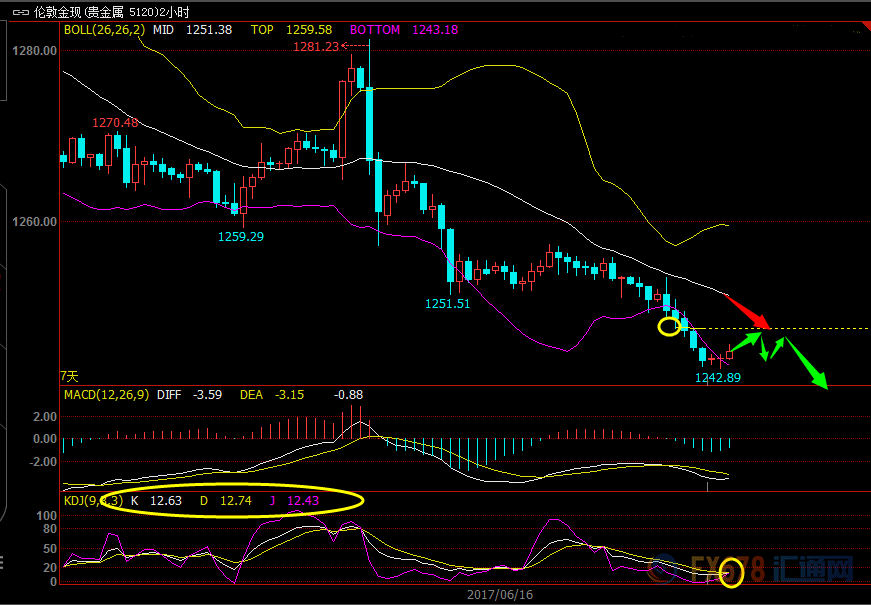This screenshot has width=871, height=605.
Task: Click the 1251.51 swing low label
Action: 447,304
